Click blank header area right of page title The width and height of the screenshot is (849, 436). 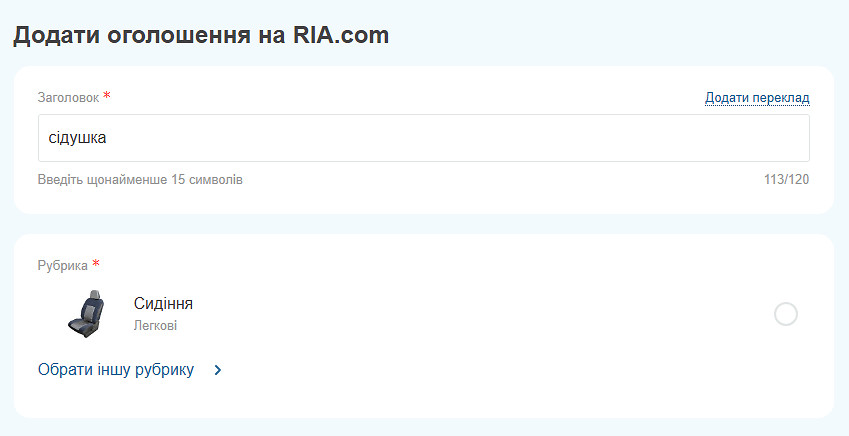pos(620,36)
